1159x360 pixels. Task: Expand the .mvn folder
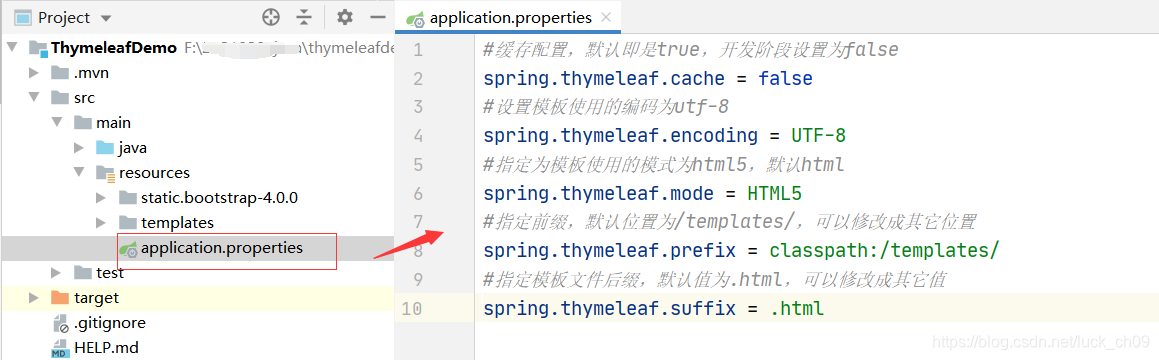pos(33,72)
